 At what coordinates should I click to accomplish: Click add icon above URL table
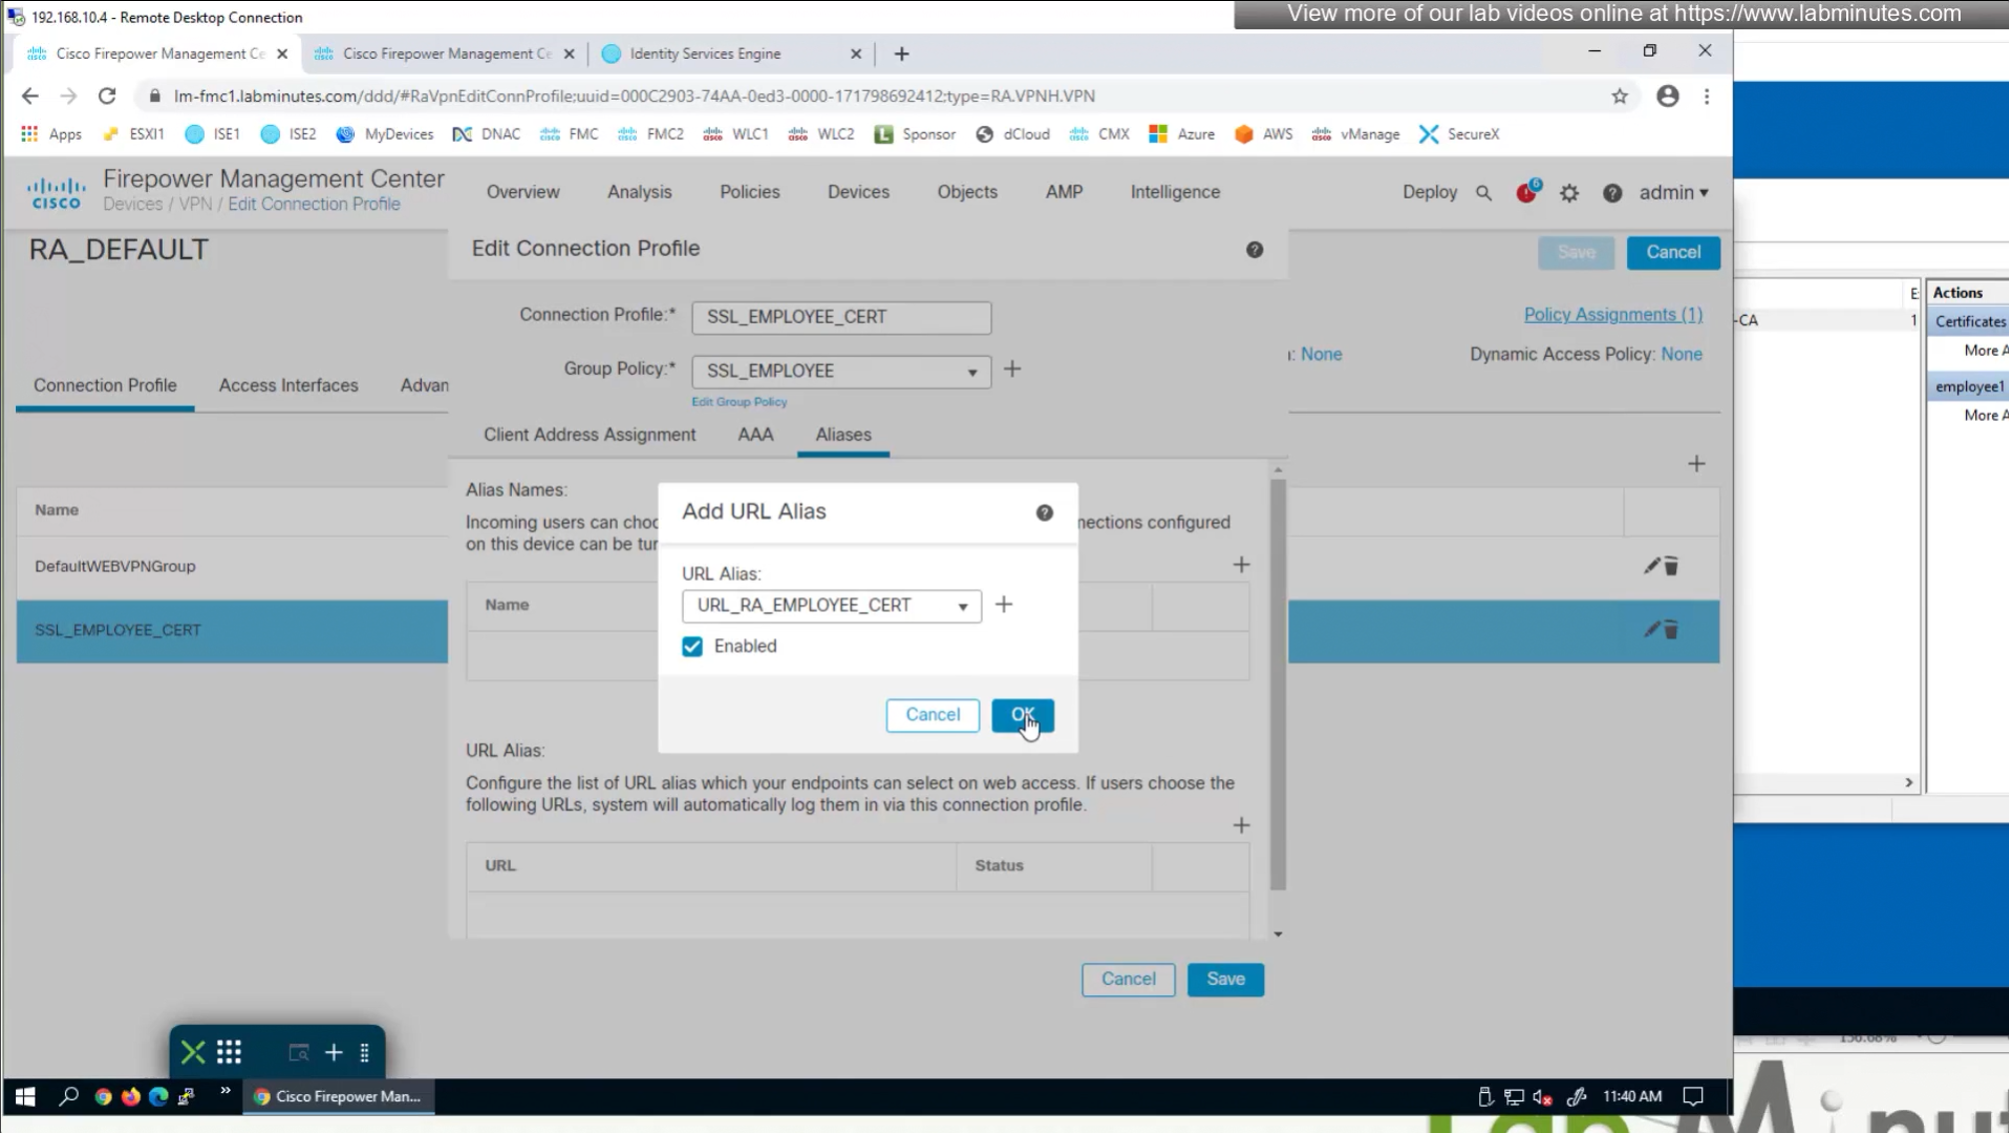[1241, 825]
